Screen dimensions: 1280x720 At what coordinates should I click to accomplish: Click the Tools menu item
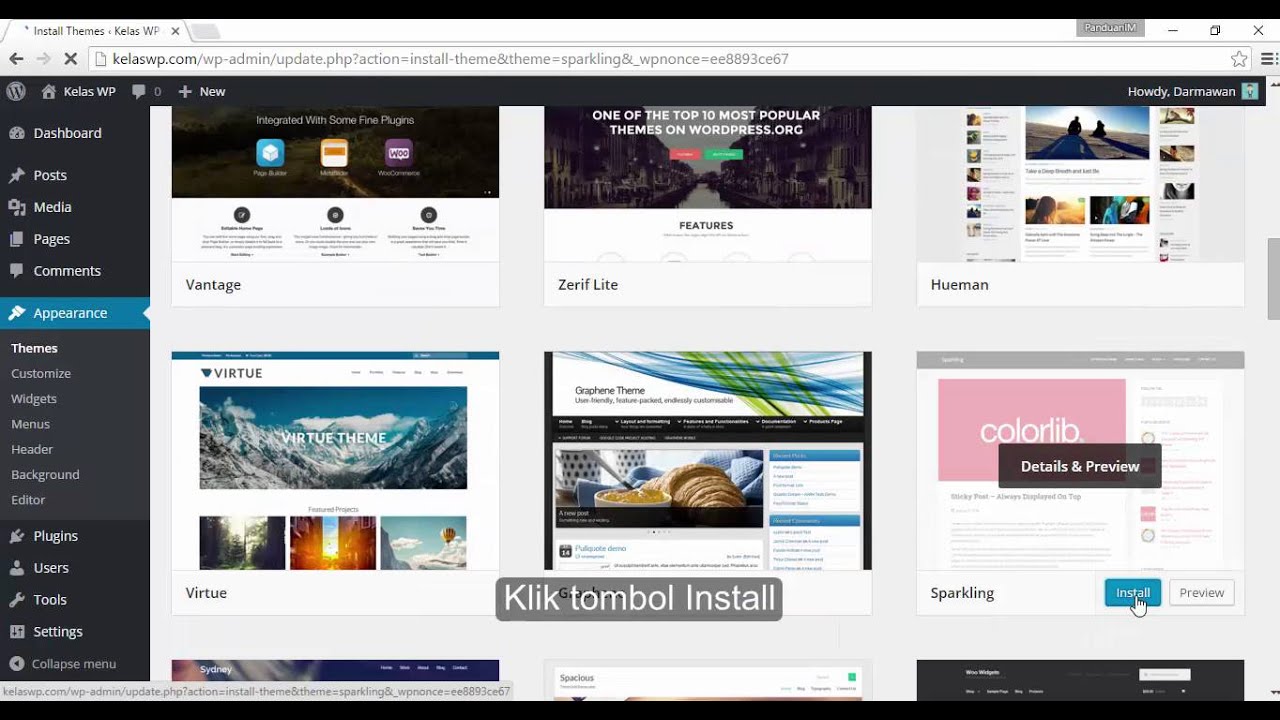click(75, 600)
